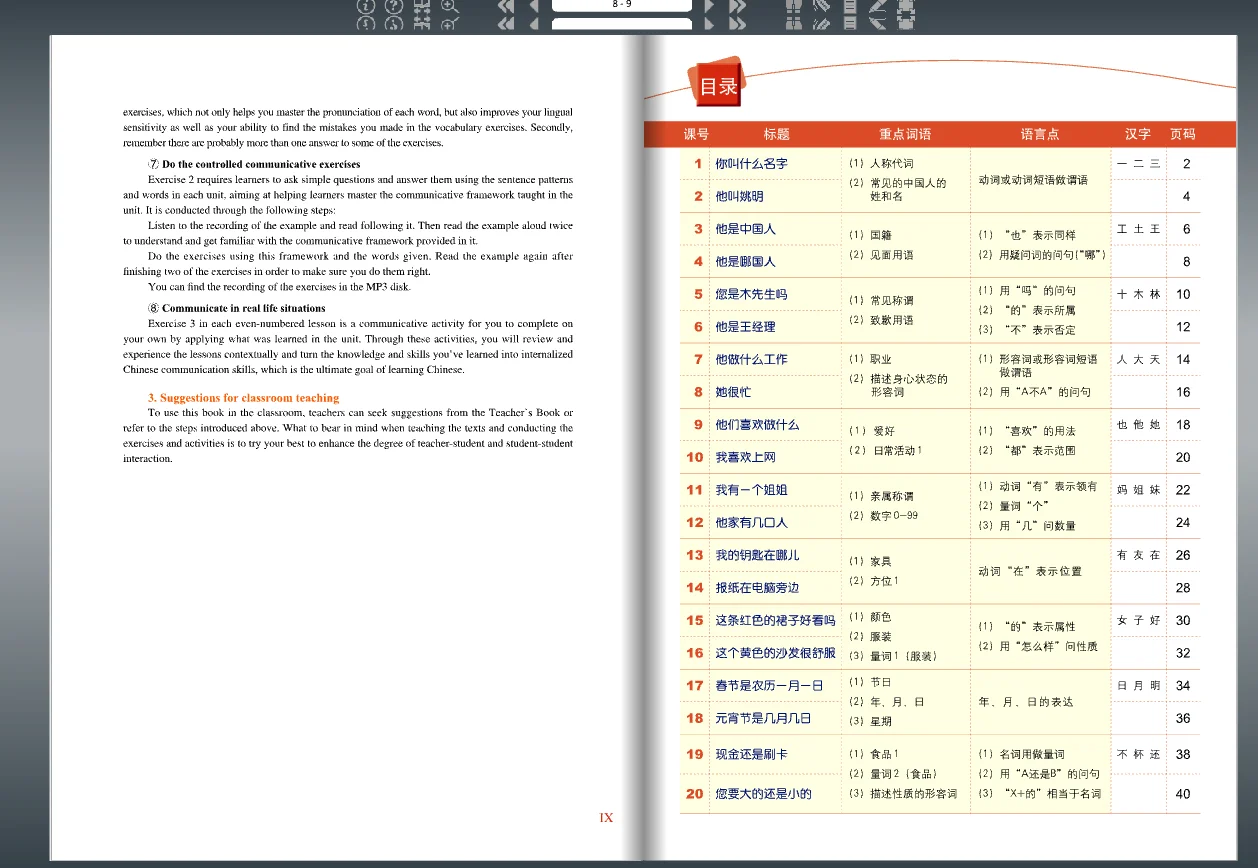
Task: Click page number 2 in the 页码 column
Action: coord(1186,164)
